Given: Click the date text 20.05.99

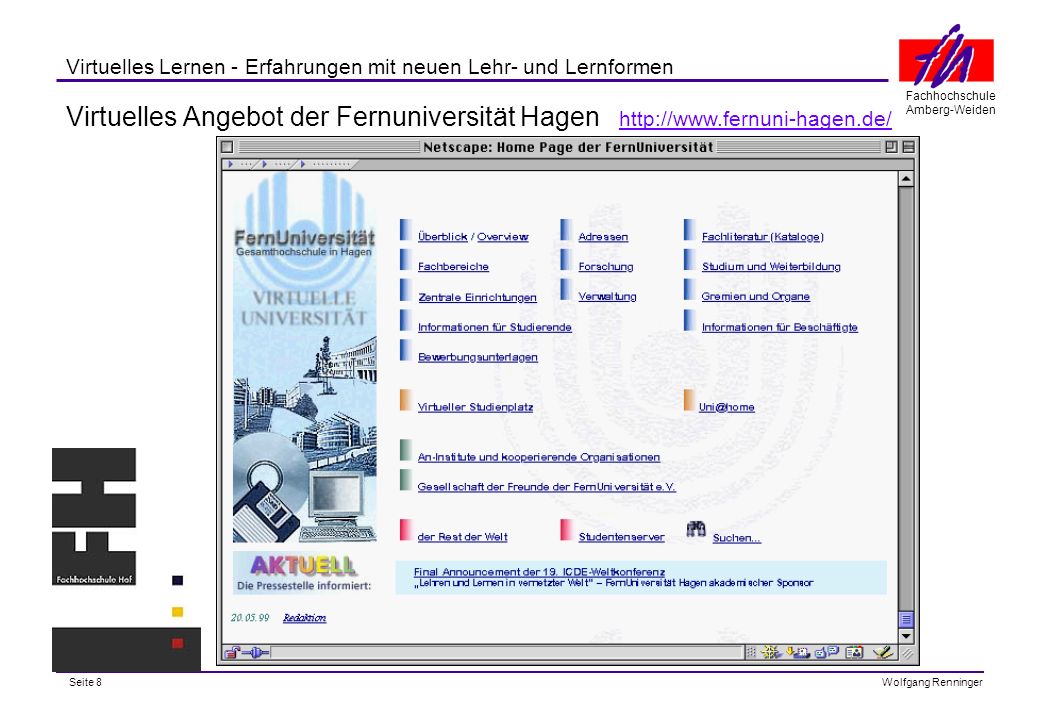Looking at the screenshot, I should pyautogui.click(x=250, y=618).
